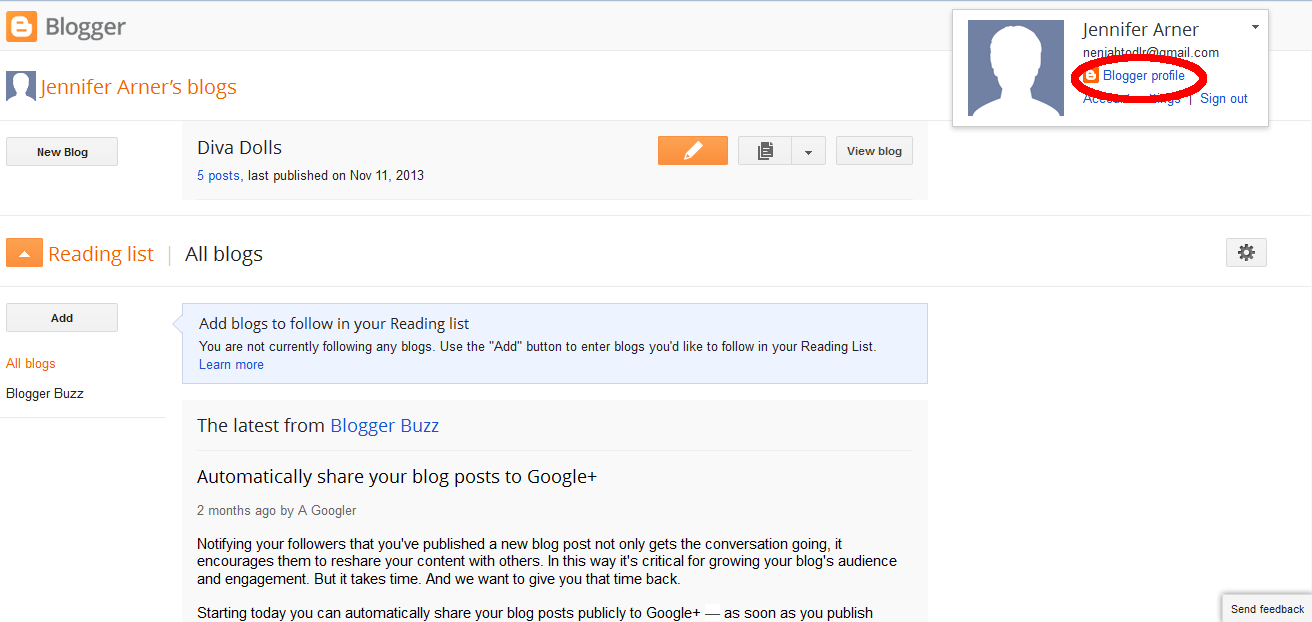Click the orange pencil new post button

point(693,151)
